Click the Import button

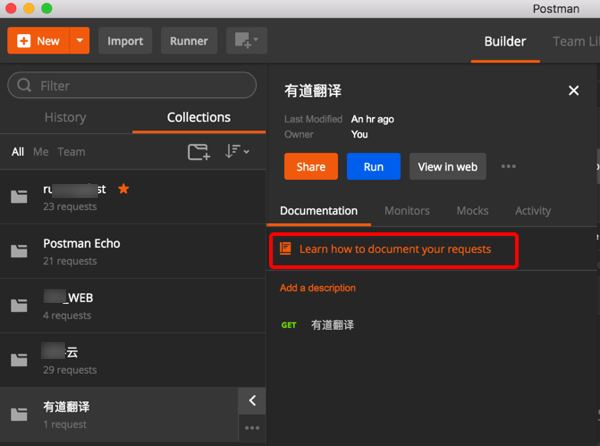coord(125,41)
